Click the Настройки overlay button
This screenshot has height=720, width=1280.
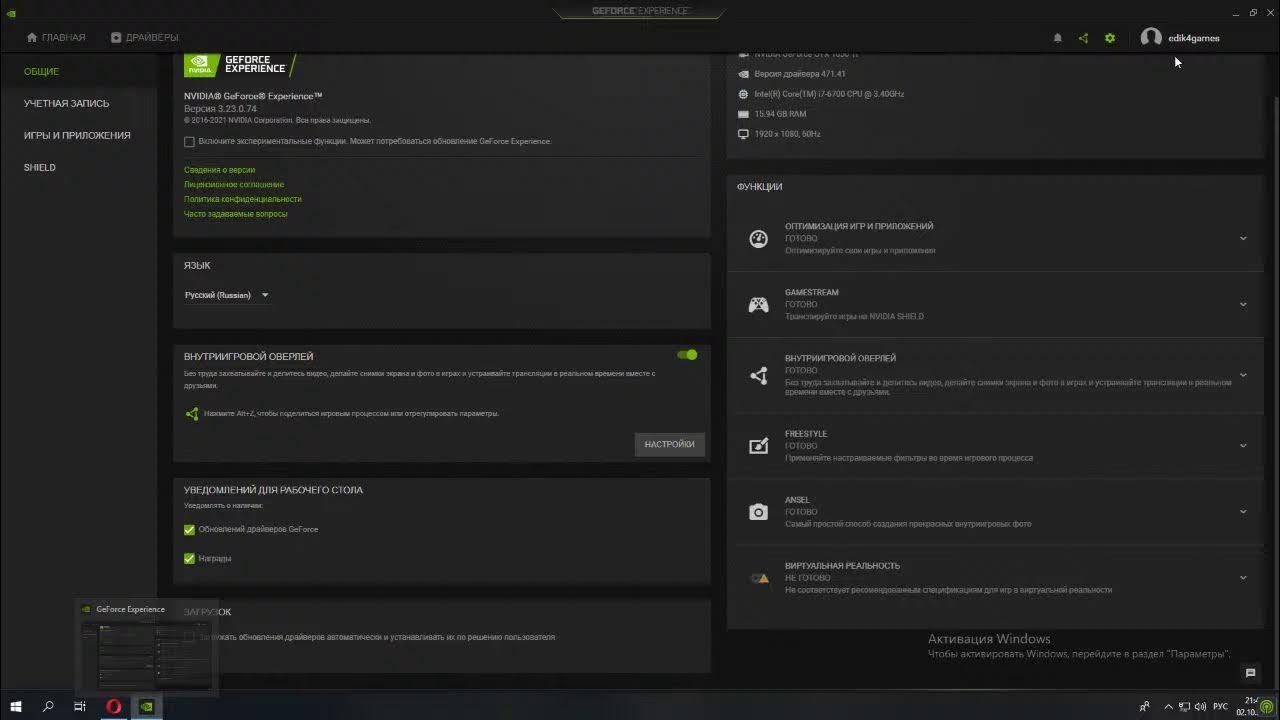(x=669, y=444)
